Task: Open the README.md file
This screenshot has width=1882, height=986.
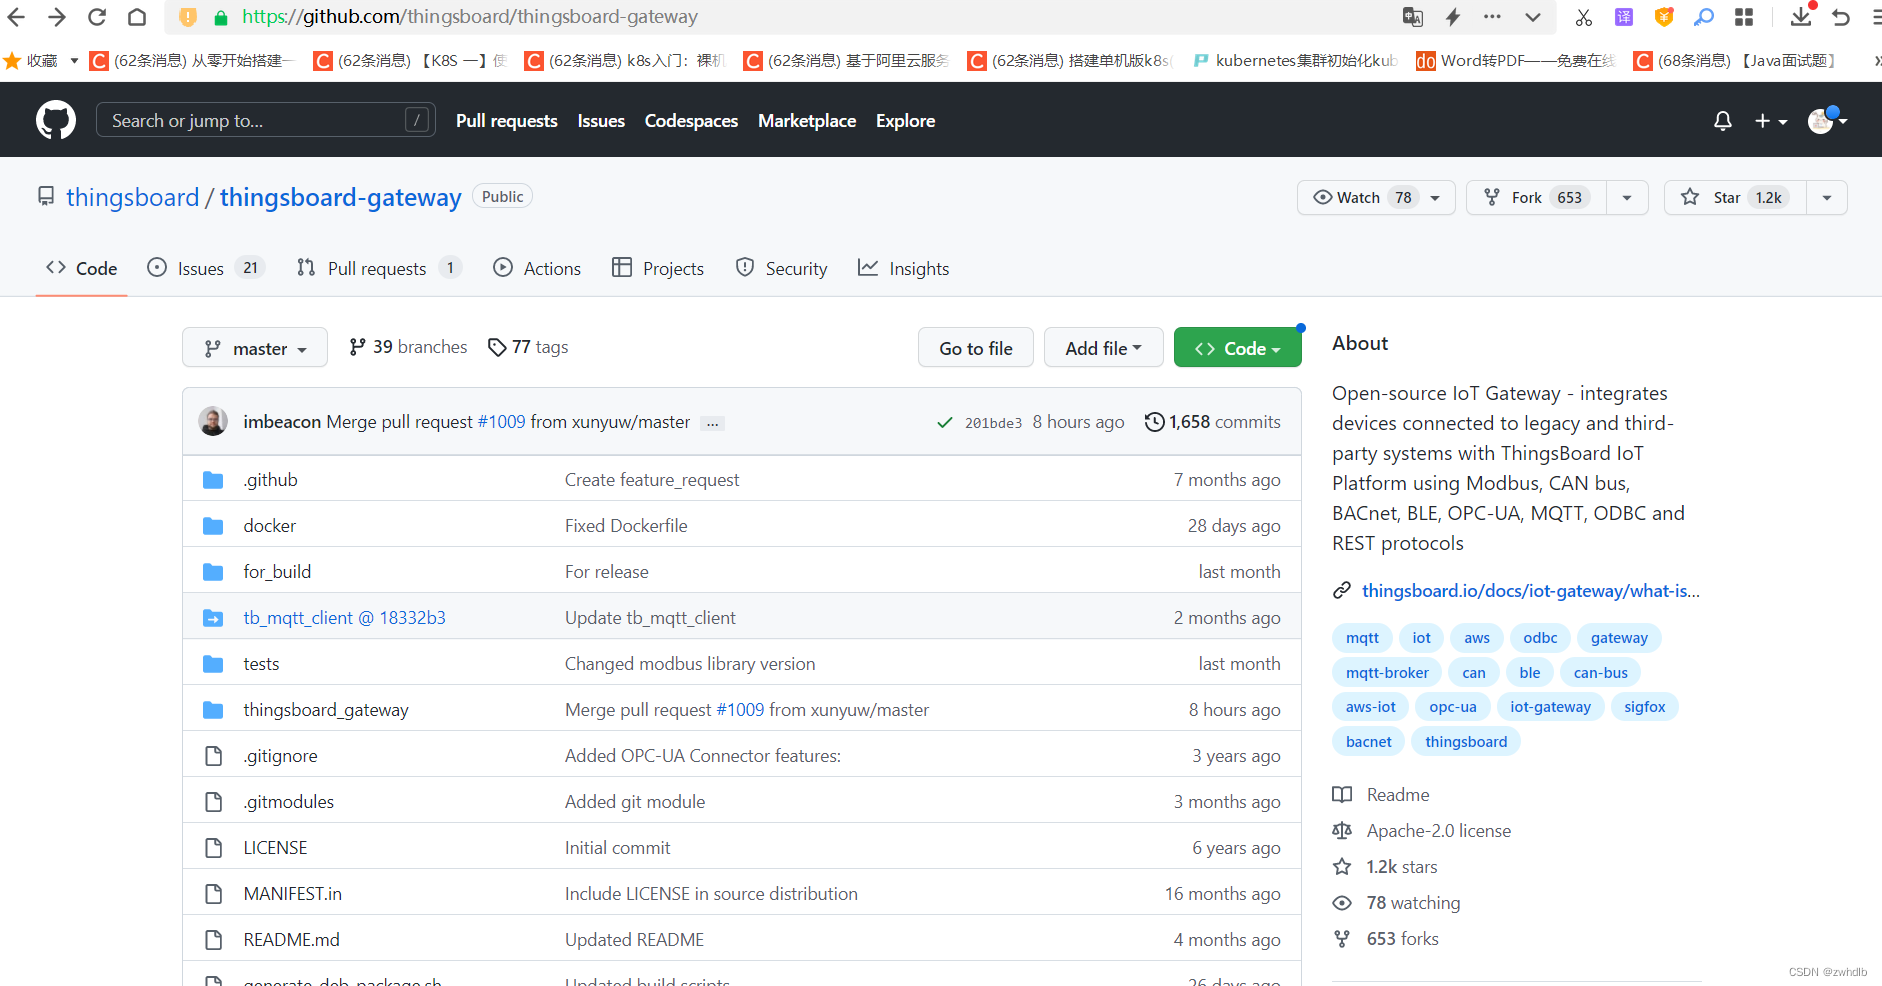Action: pyautogui.click(x=292, y=940)
